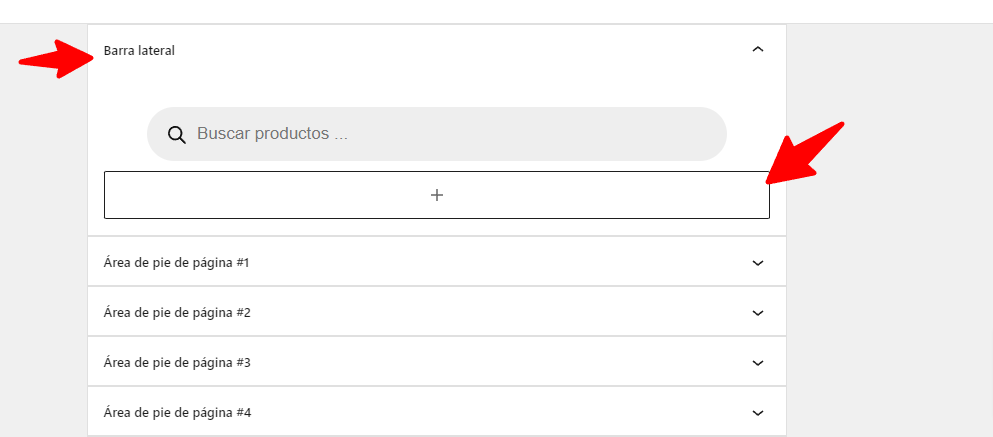
Task: Click the red arrow pointing at Barra lateral
Action: pos(56,59)
